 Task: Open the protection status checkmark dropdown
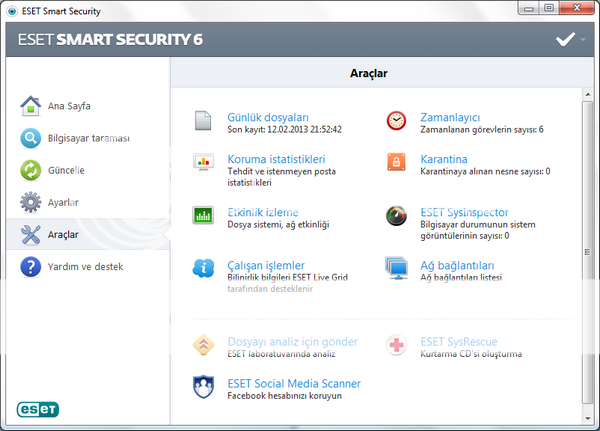pyautogui.click(x=570, y=40)
